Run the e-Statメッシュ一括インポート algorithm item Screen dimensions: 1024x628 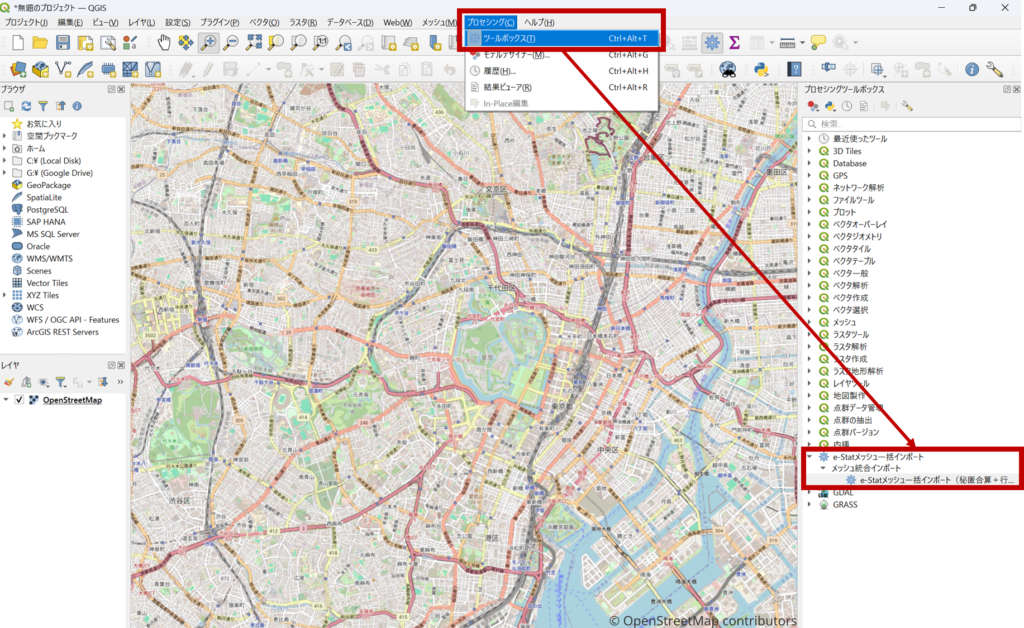point(930,480)
